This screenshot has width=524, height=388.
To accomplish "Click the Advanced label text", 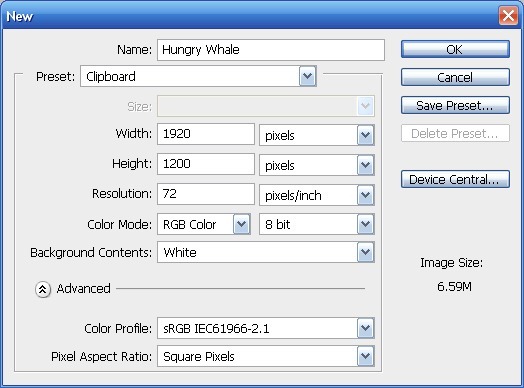I will coord(84,288).
